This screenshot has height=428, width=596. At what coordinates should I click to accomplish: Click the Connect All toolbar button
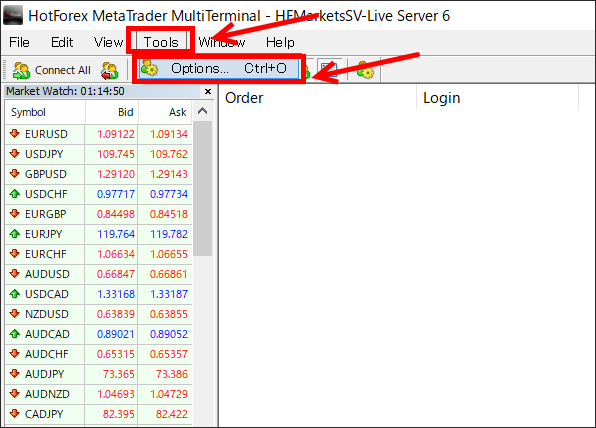[x=52, y=70]
